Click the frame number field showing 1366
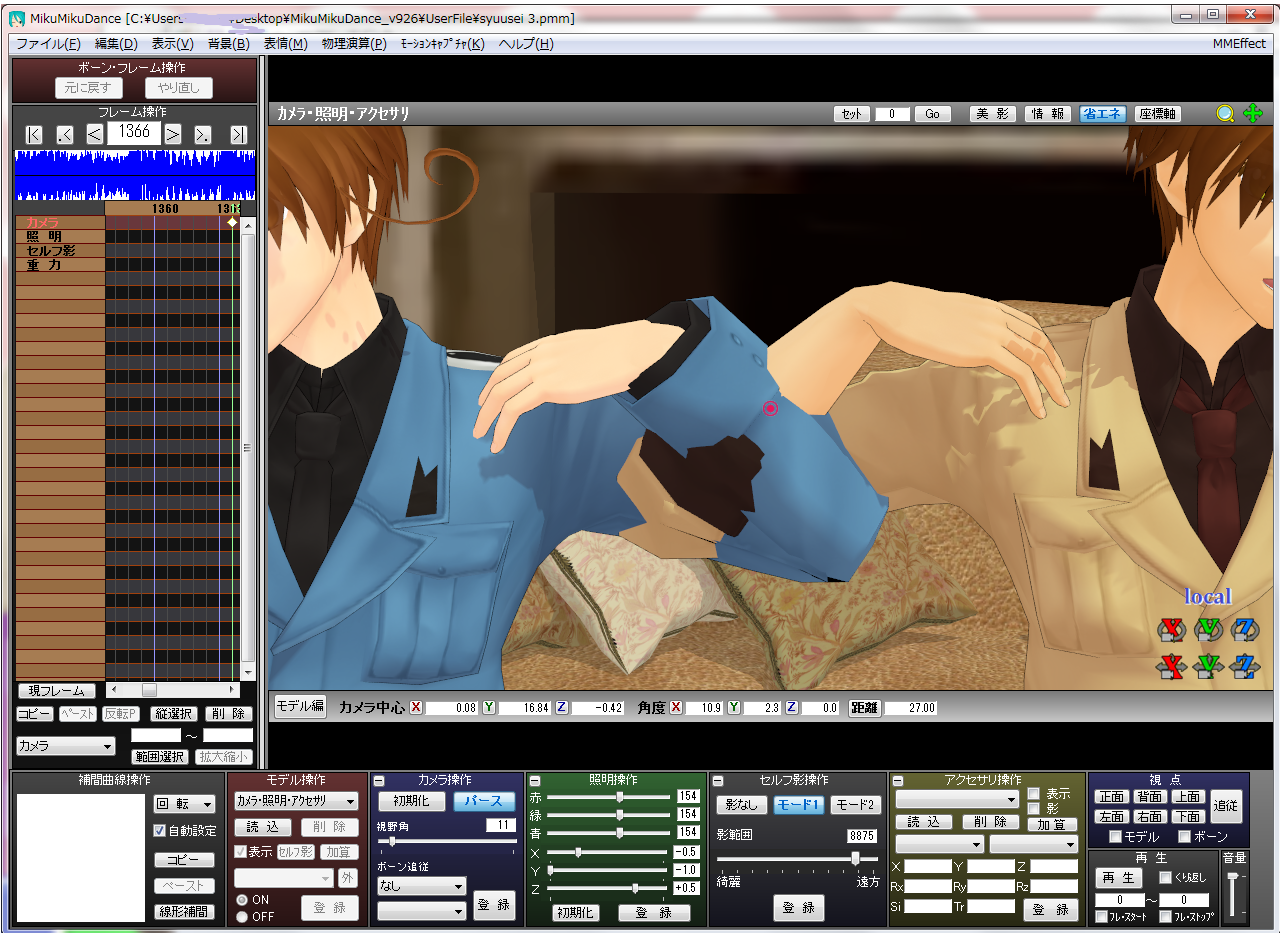Image resolution: width=1280 pixels, height=933 pixels. click(x=134, y=132)
